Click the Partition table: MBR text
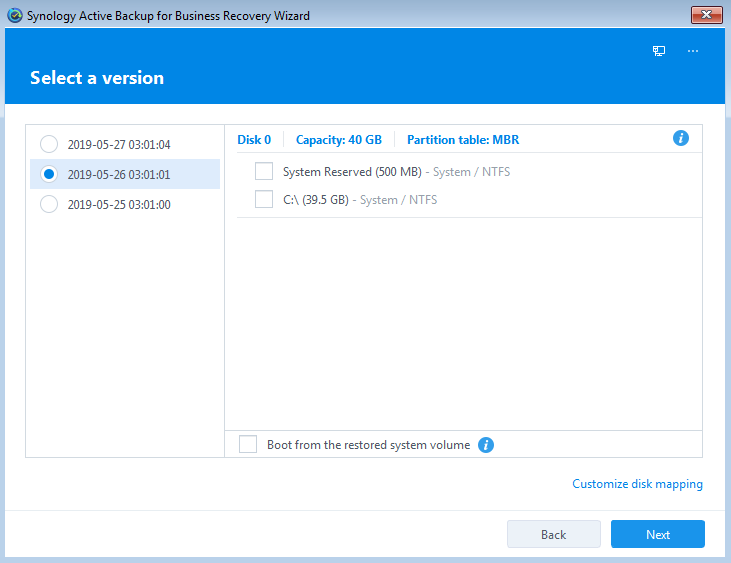 (463, 140)
